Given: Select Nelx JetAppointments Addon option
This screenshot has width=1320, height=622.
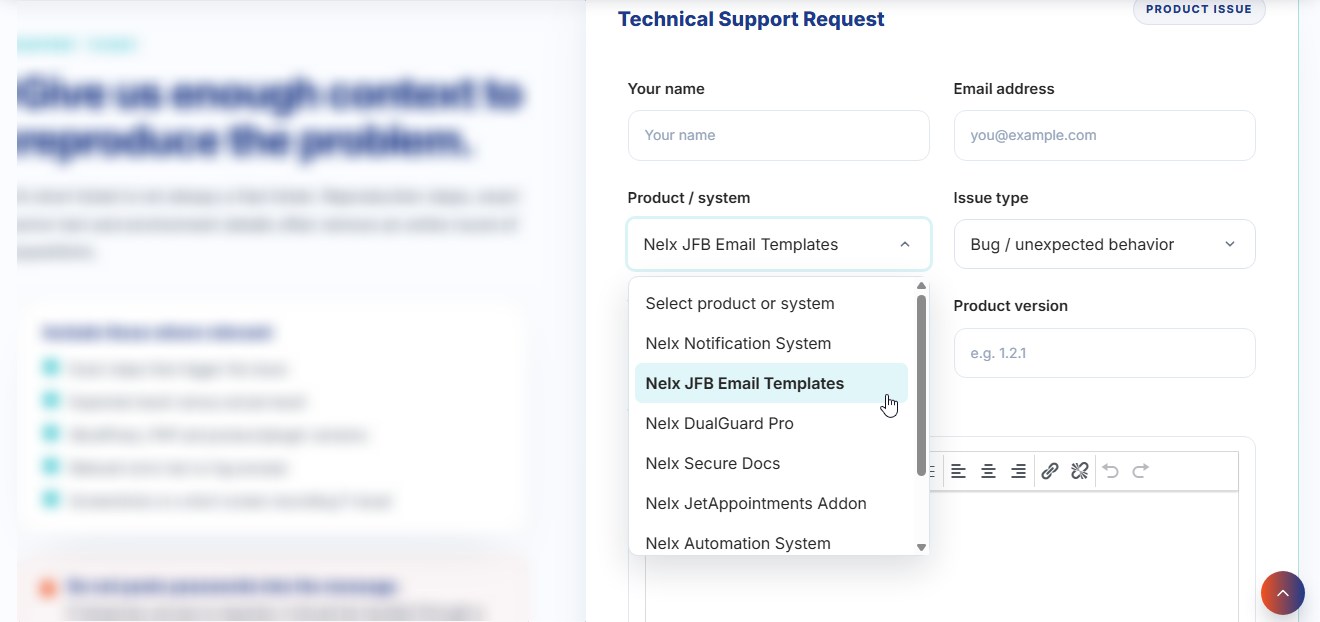Looking at the screenshot, I should coord(771,503).
